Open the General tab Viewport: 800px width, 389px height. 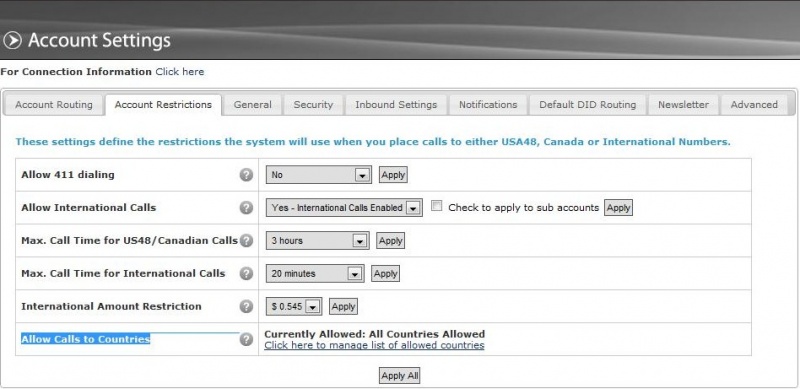[253, 105]
